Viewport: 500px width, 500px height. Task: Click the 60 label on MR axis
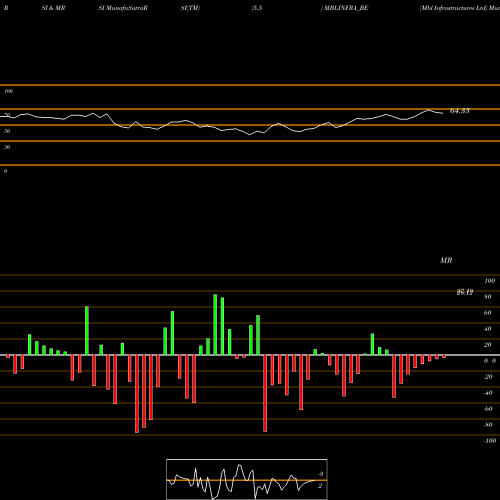click(488, 313)
